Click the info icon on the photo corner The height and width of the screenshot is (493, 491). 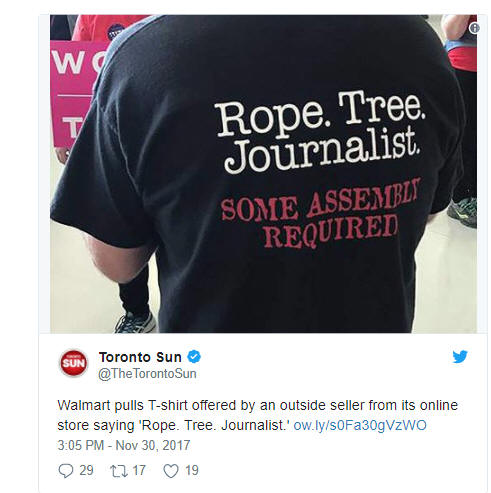pyautogui.click(x=474, y=28)
